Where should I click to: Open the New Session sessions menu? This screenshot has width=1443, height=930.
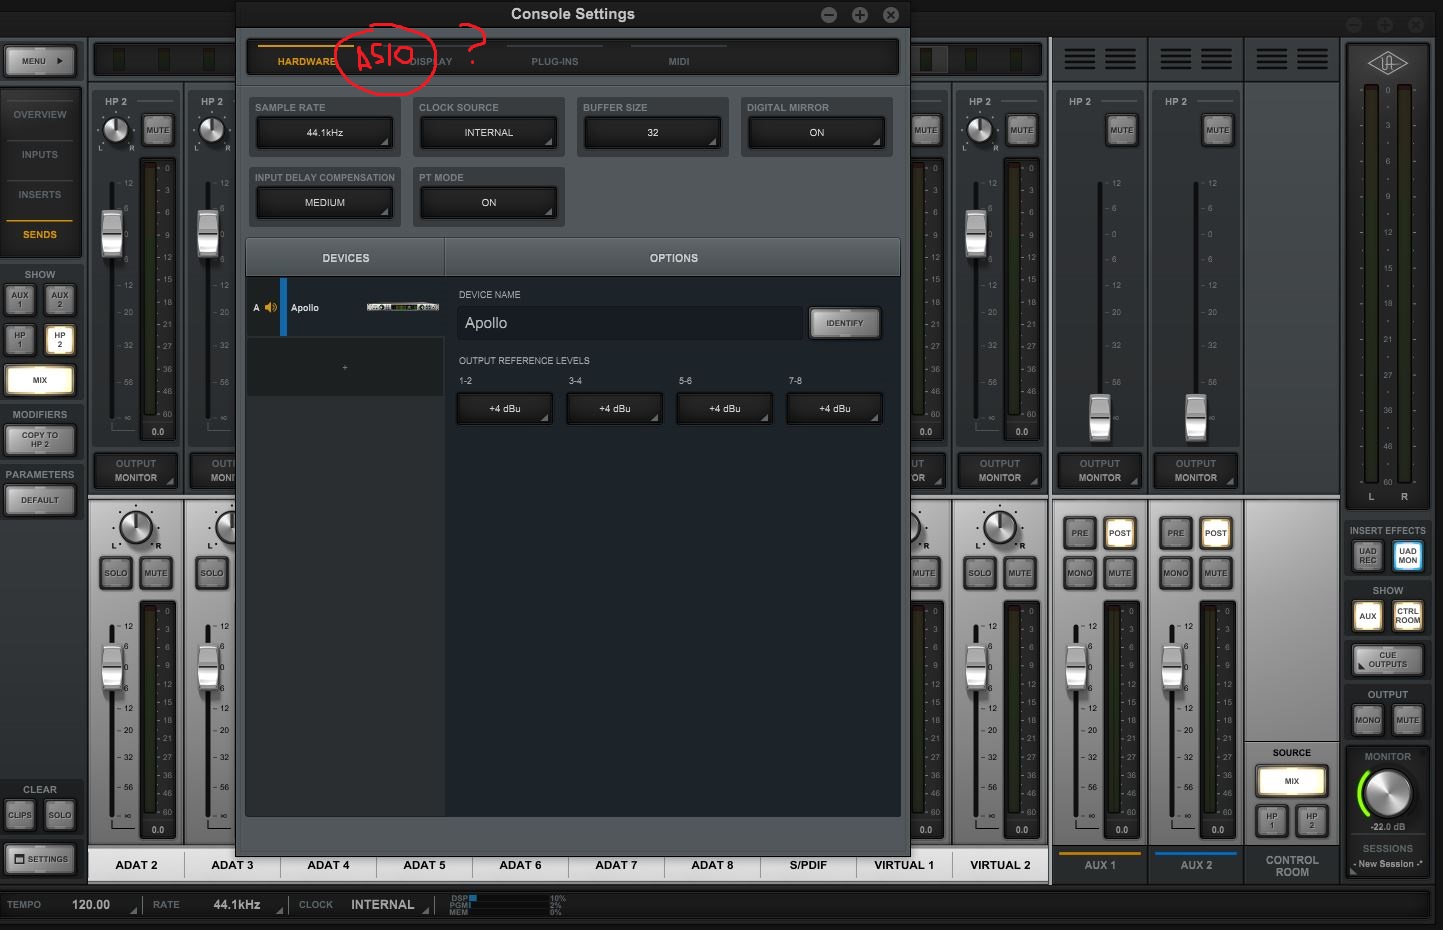coord(1388,864)
